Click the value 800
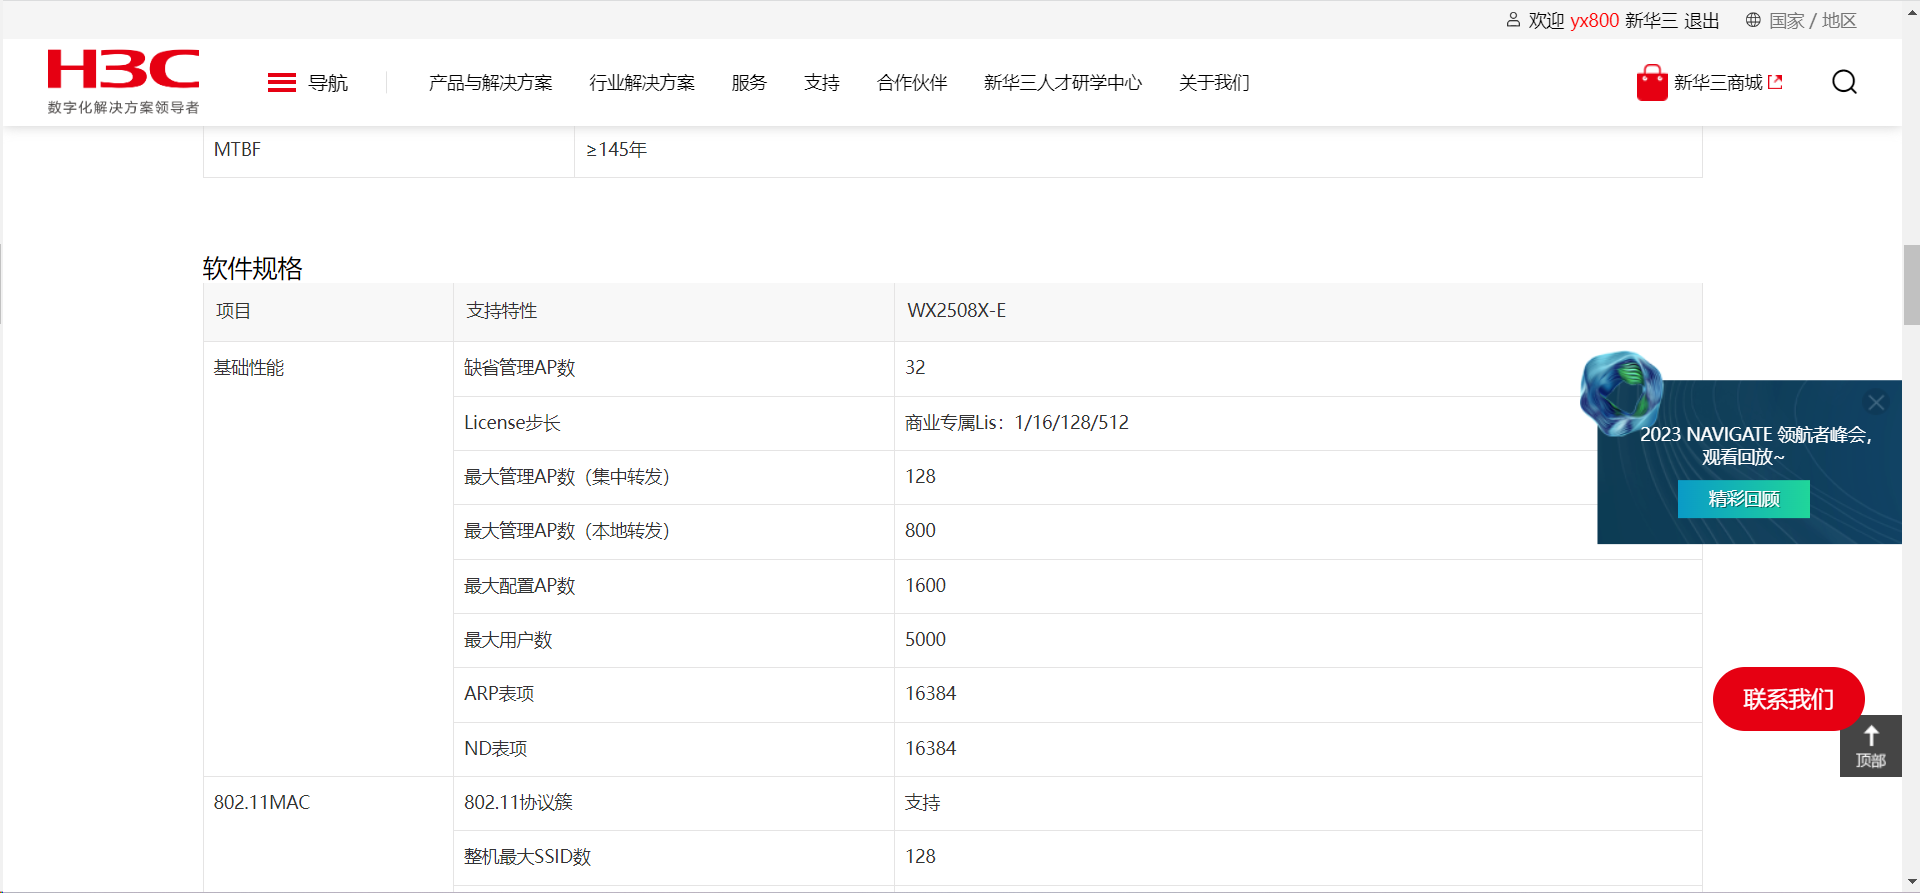The image size is (1920, 893). click(920, 531)
